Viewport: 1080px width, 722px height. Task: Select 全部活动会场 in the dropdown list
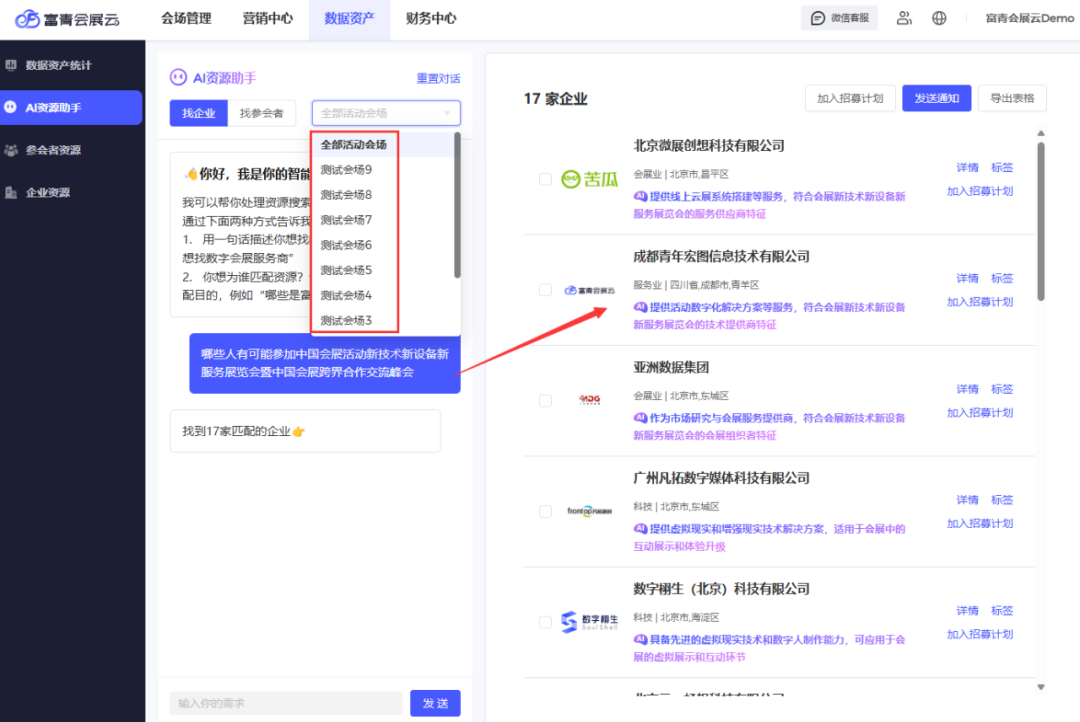coord(382,145)
